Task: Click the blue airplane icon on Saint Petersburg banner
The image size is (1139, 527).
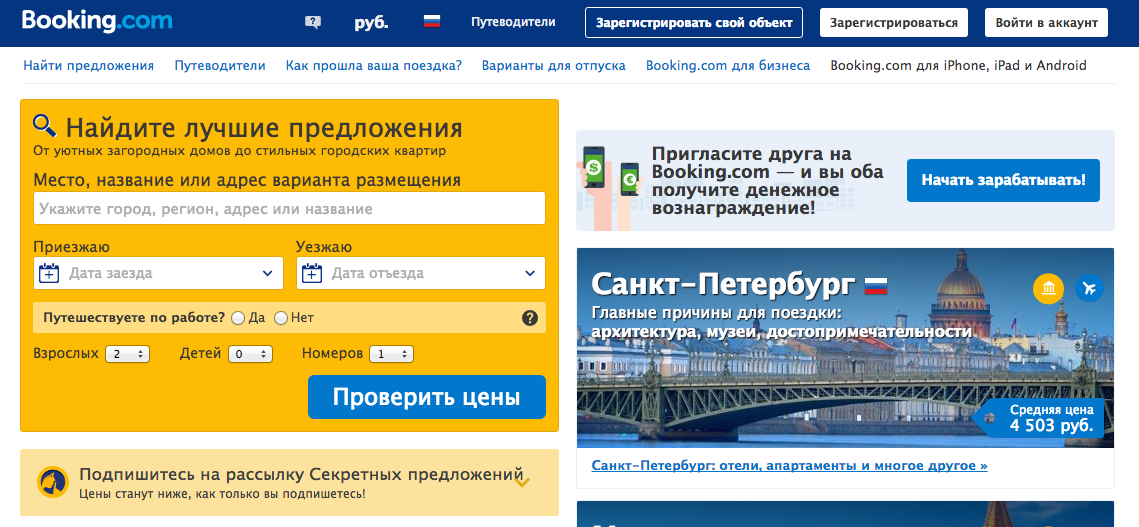Action: pos(1089,289)
